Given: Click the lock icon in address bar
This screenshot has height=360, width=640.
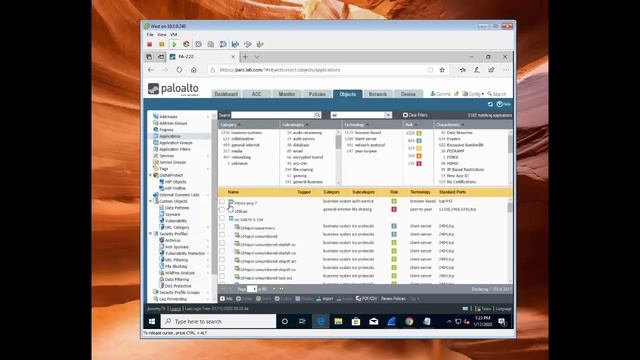Looking at the screenshot, I should (x=213, y=70).
